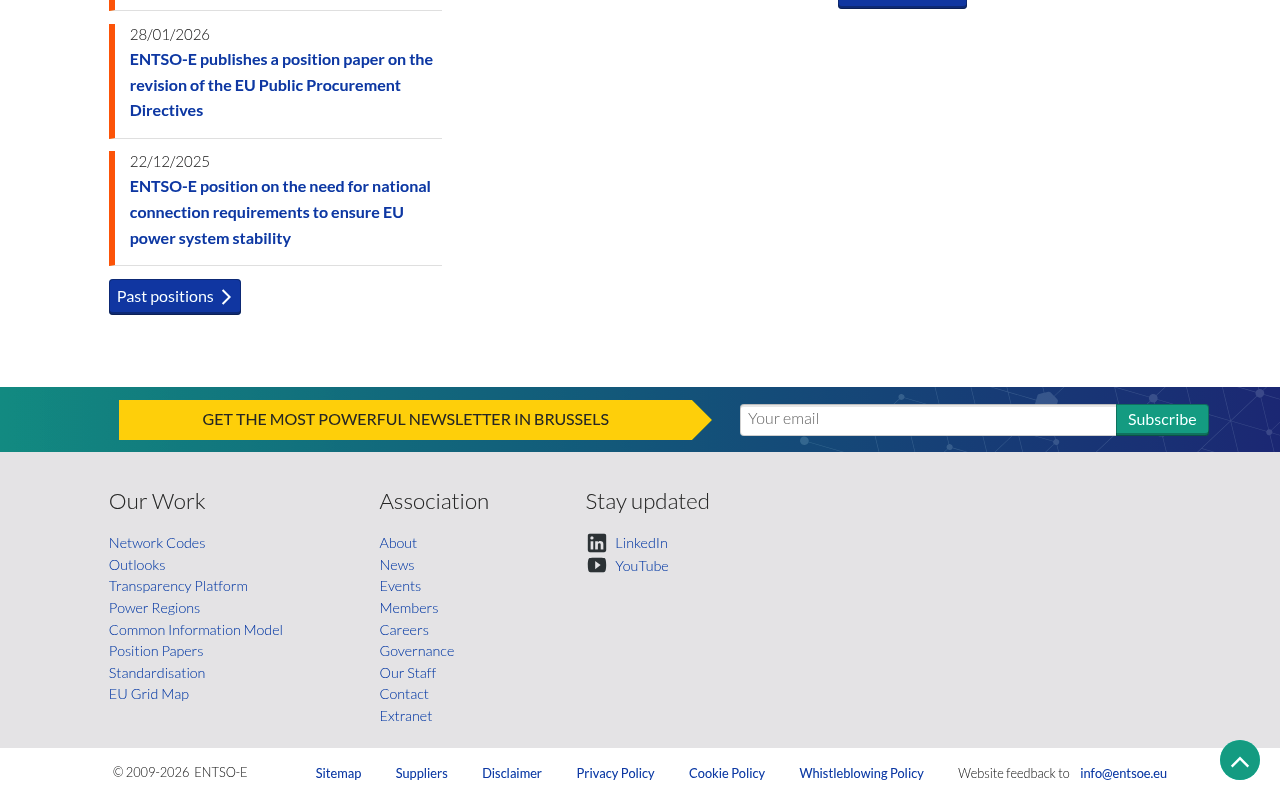
Task: Click the Stay updated footer heading
Action: point(648,501)
